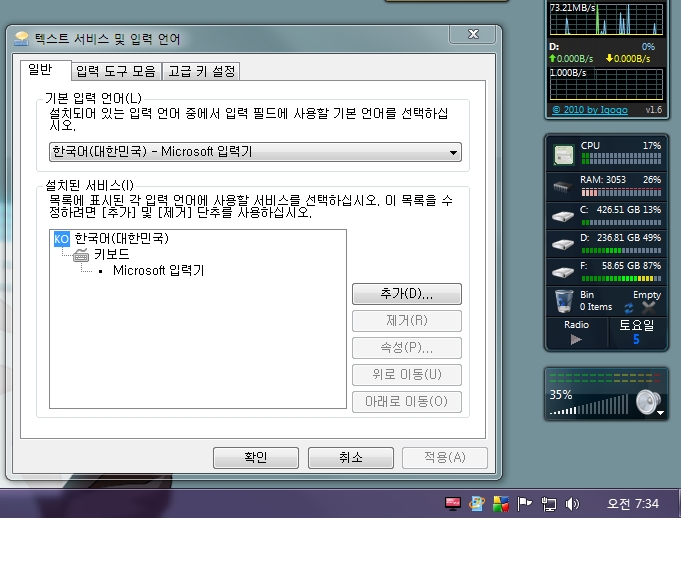Click the RAM usage bar

[621, 192]
